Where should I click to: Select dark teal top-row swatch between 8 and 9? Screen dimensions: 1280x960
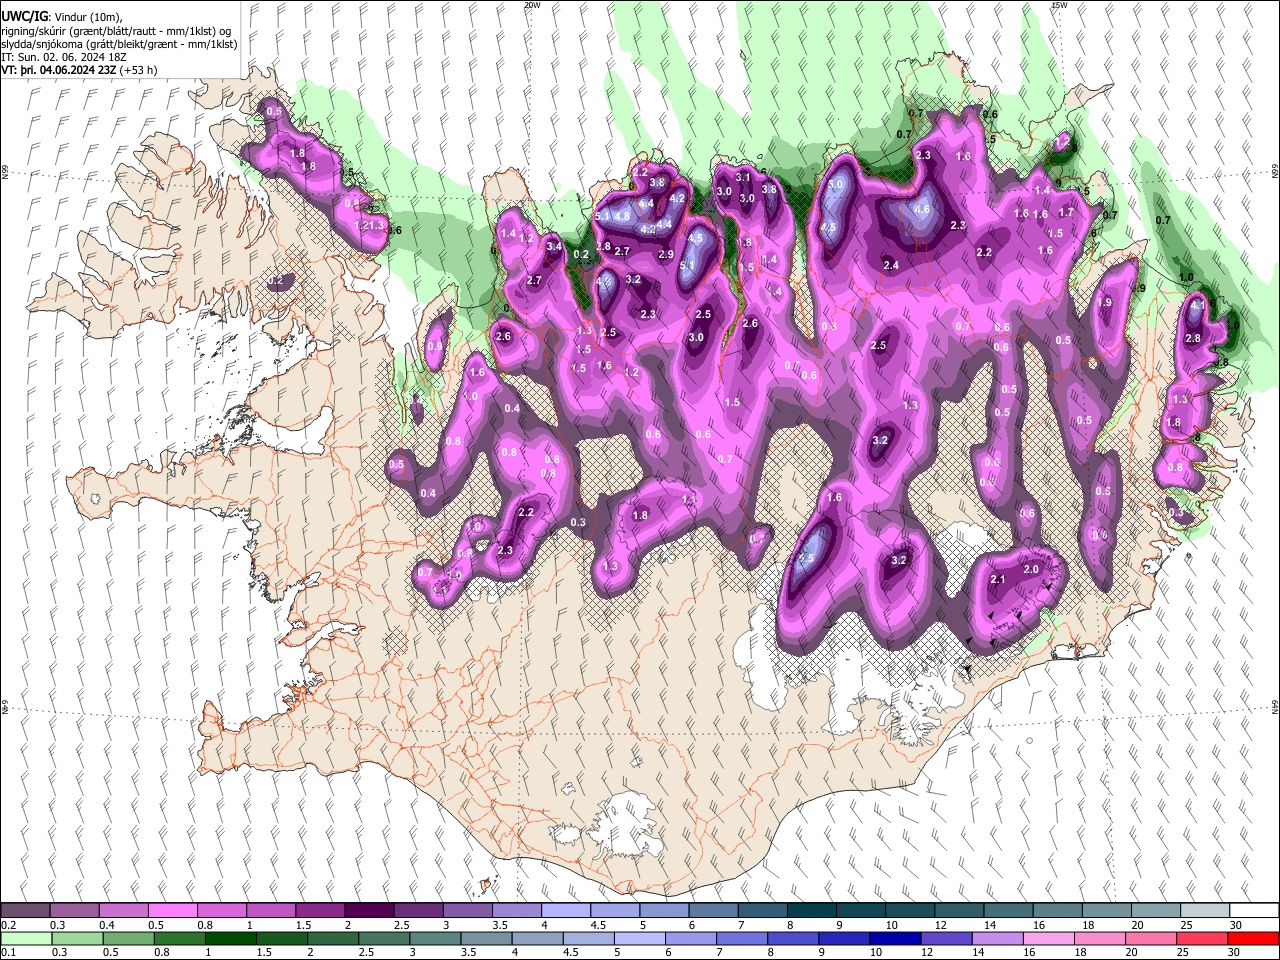[811, 910]
